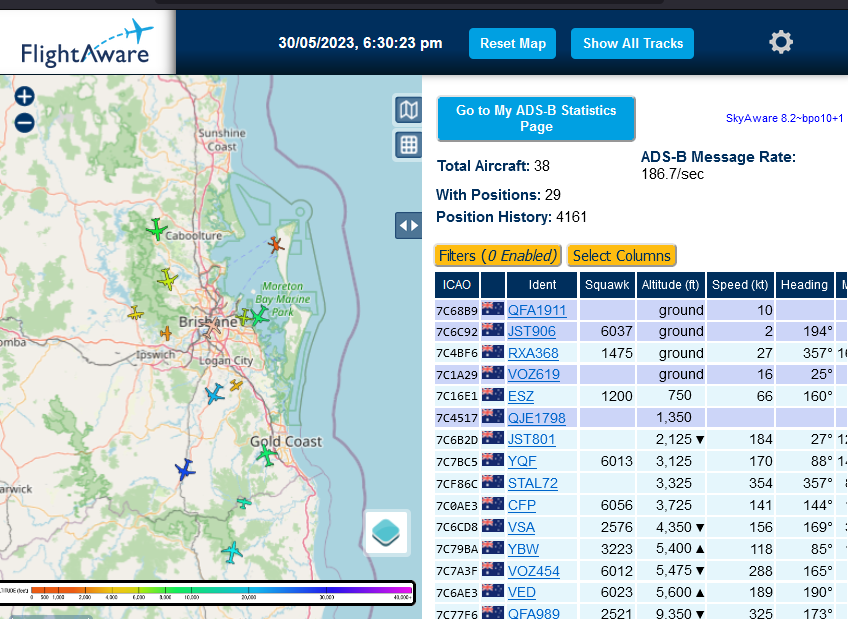Sort table by Speed (kt) header
Viewport: 848px width, 619px height.
pos(740,285)
